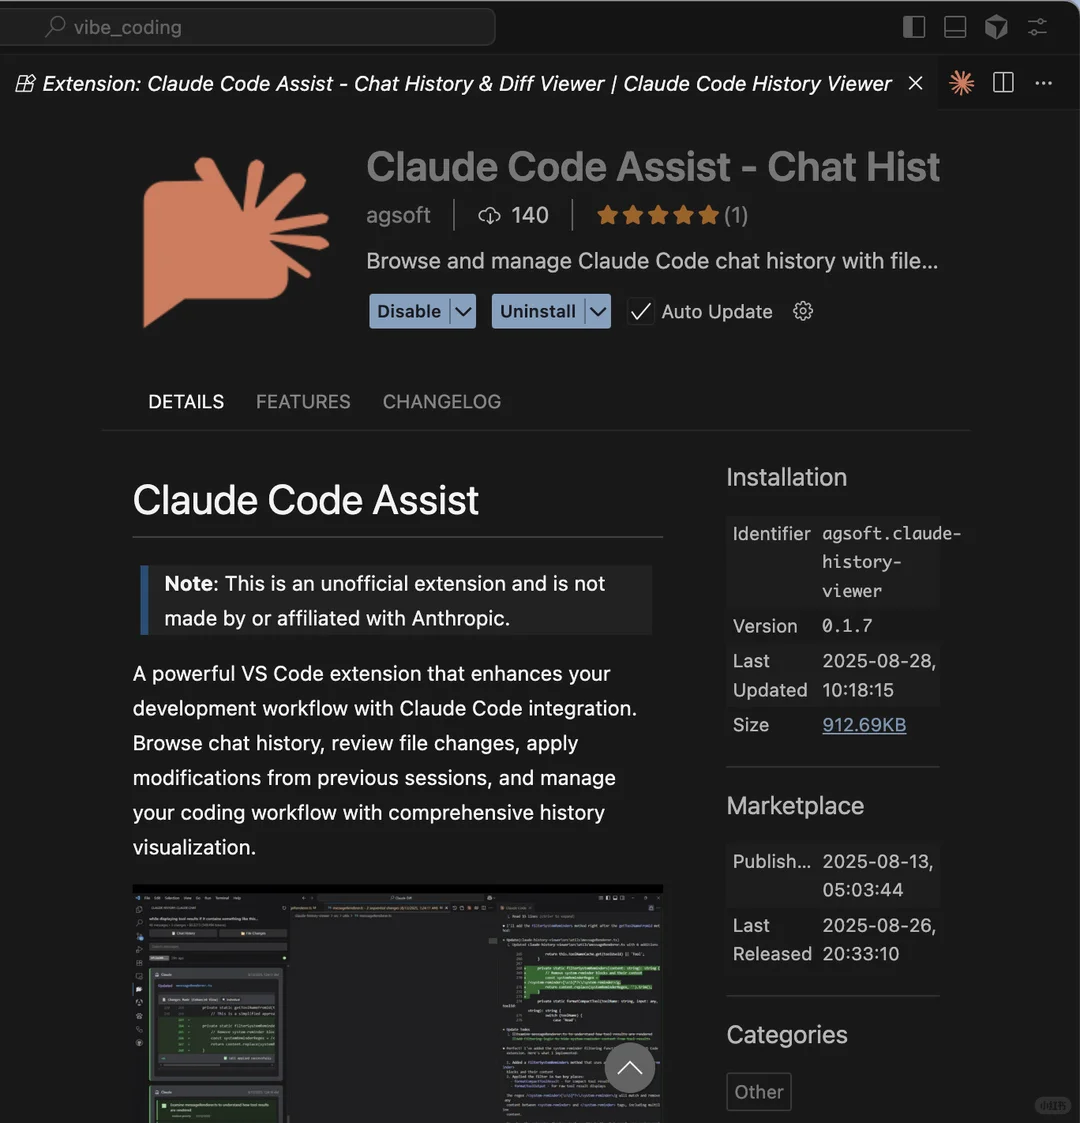Click the Disable button
The width and height of the screenshot is (1080, 1123).
tap(409, 312)
